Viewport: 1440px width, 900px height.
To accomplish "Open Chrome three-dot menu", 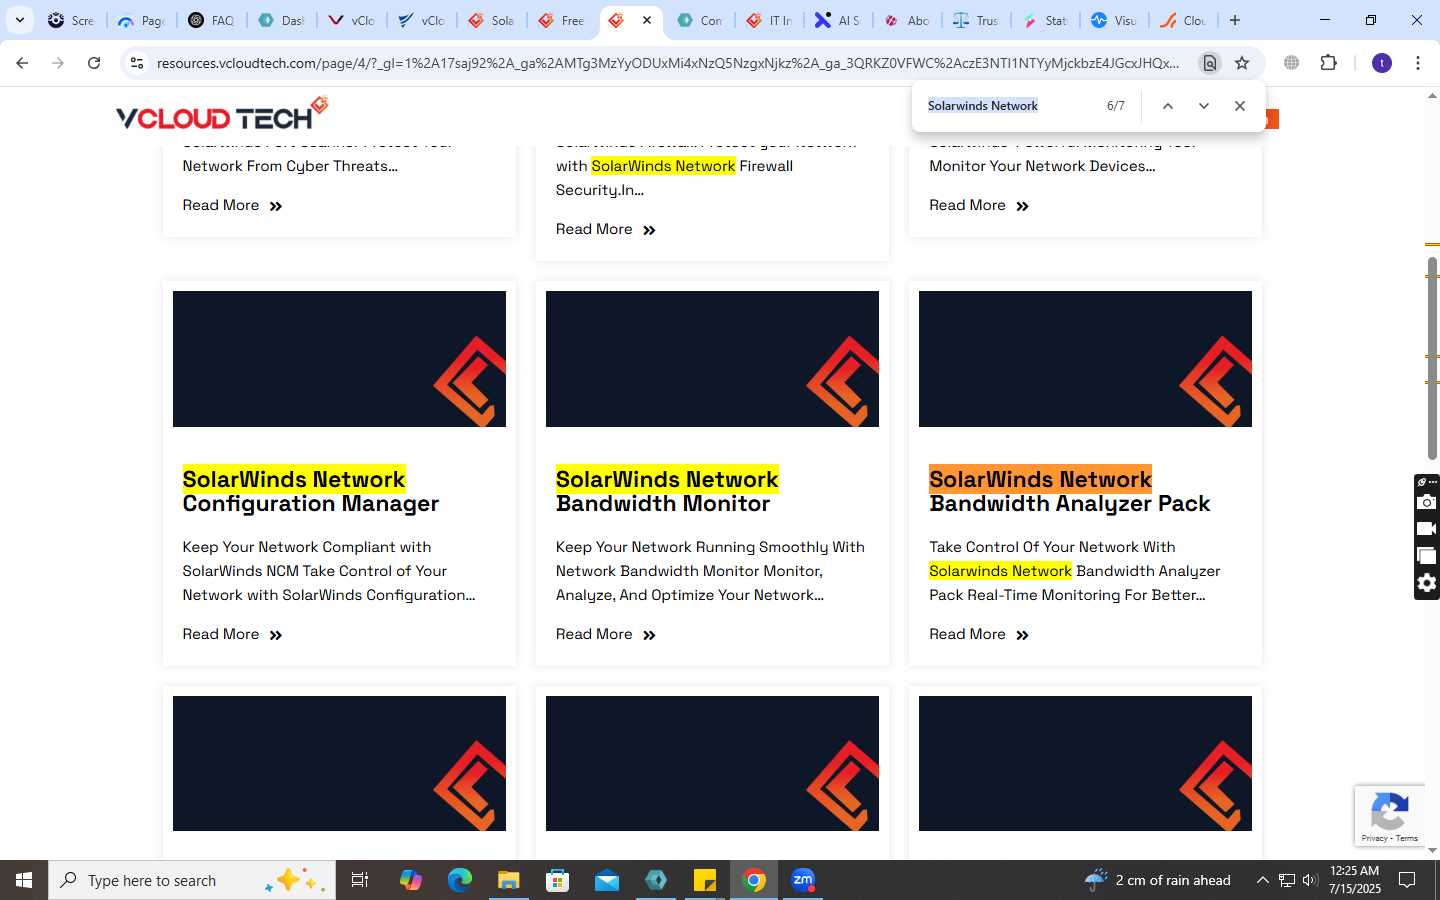I will coord(1418,63).
